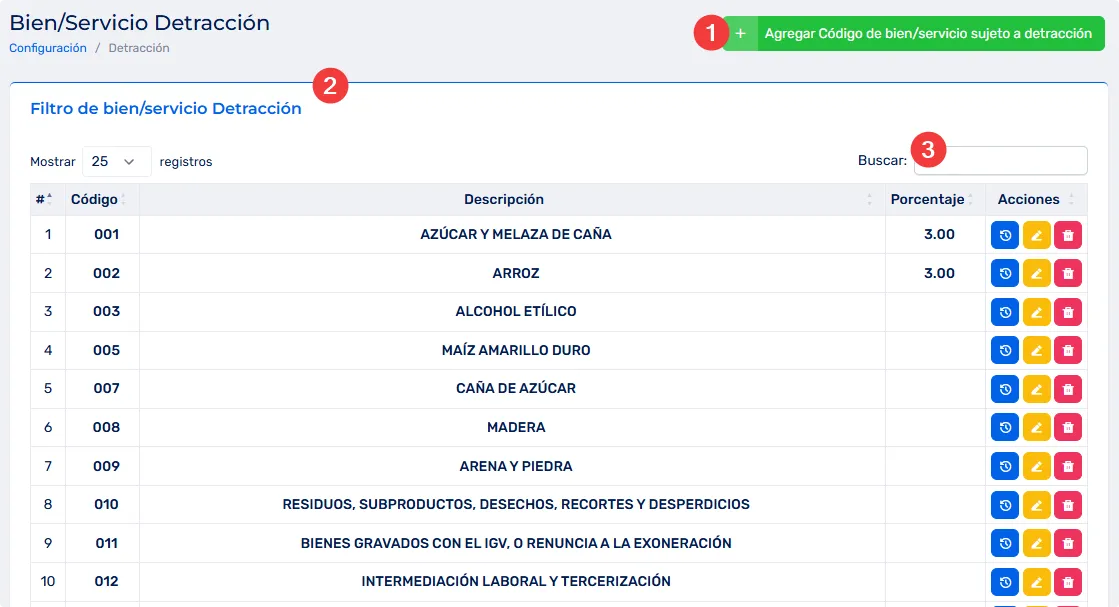Sort table by the # column
This screenshot has height=607, width=1119.
(44, 199)
